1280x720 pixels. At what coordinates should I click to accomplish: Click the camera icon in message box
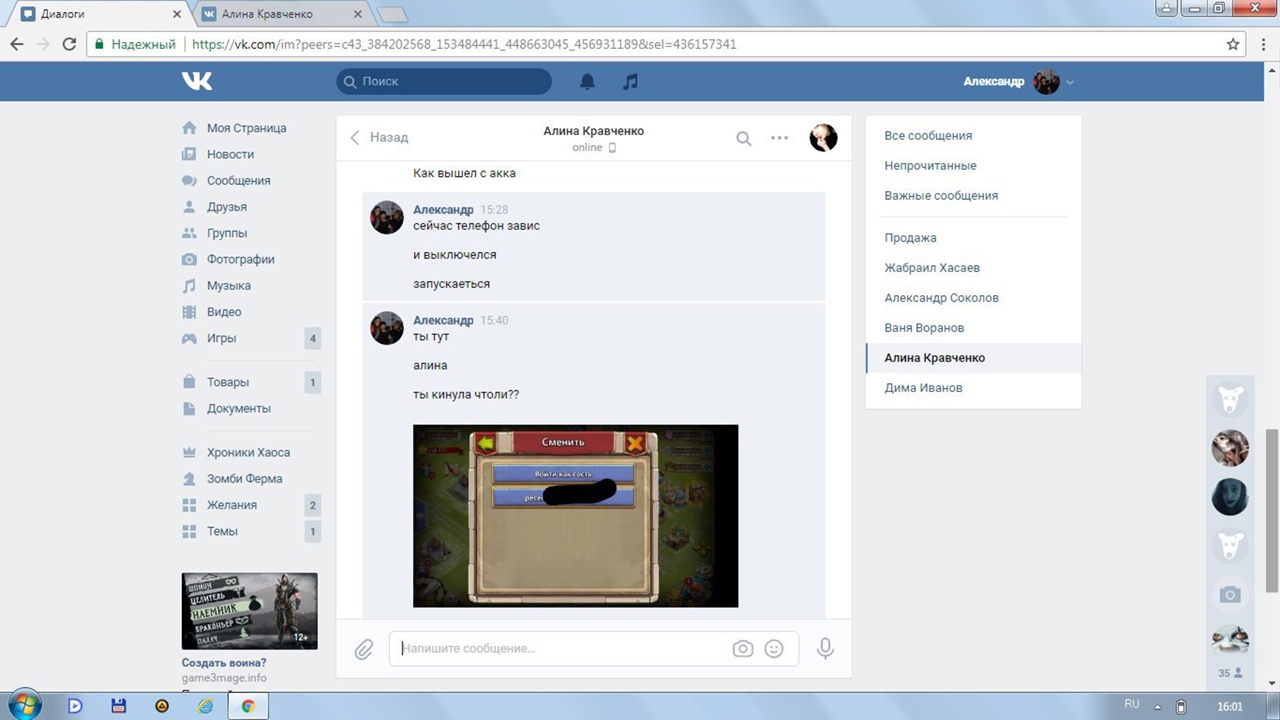(x=742, y=649)
